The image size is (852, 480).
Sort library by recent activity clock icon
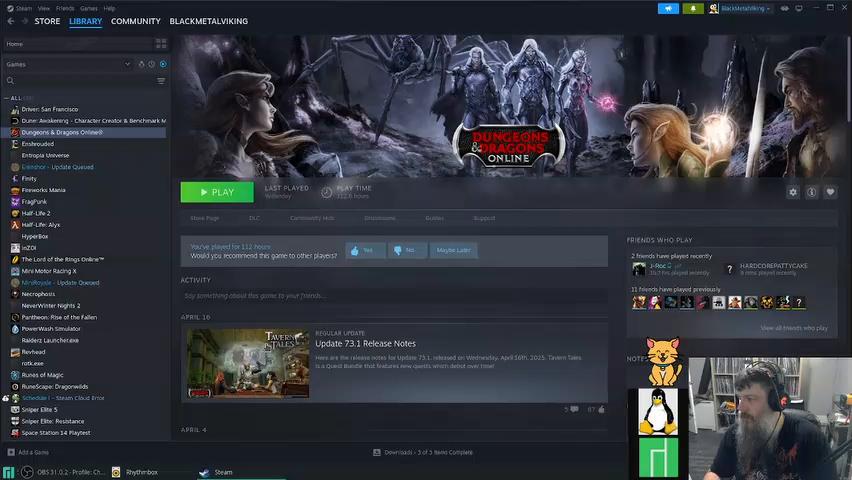152,64
